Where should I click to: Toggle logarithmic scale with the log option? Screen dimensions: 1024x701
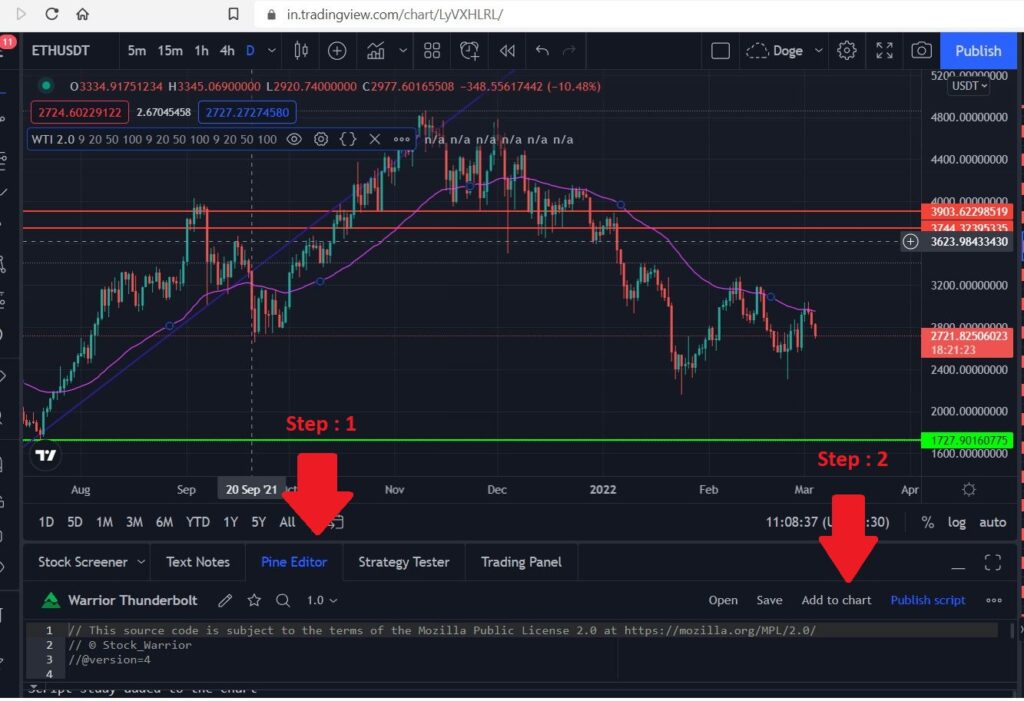point(957,521)
